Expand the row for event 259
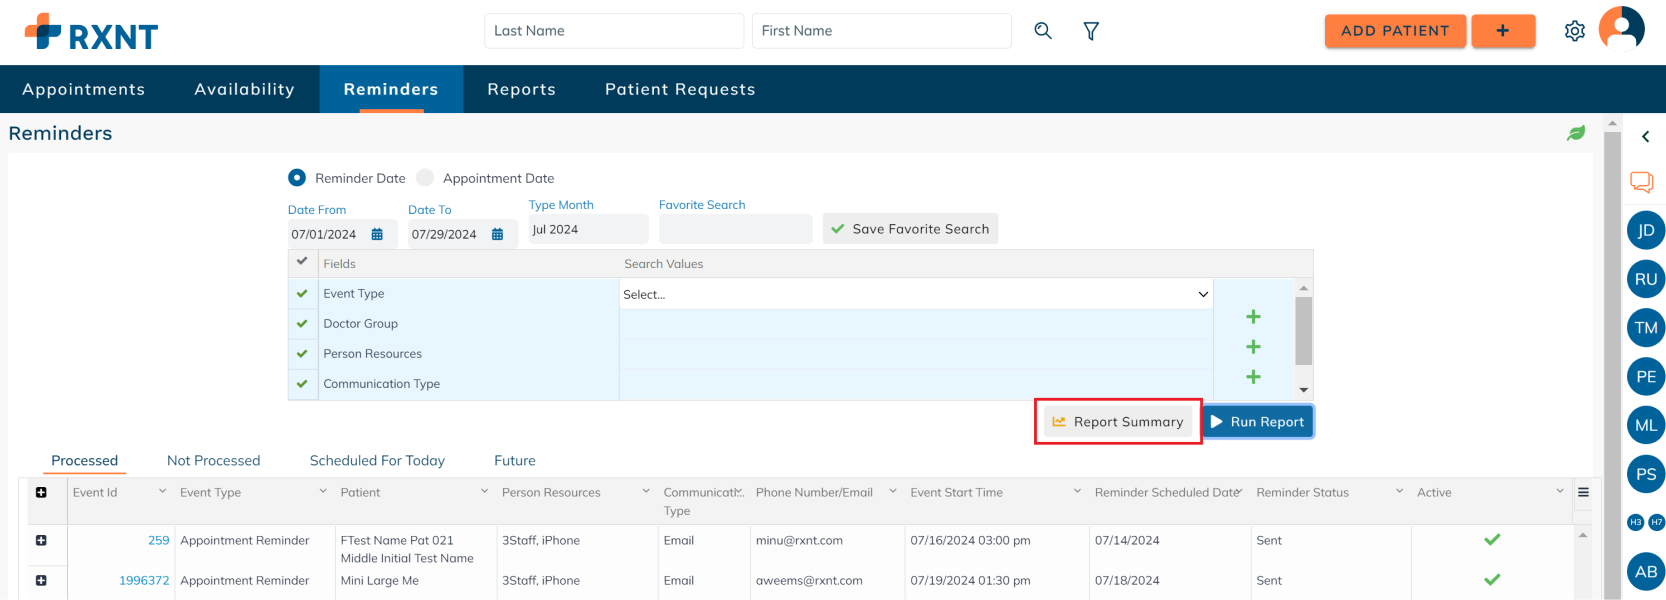Screen dimensions: 1666x600 coord(41,540)
